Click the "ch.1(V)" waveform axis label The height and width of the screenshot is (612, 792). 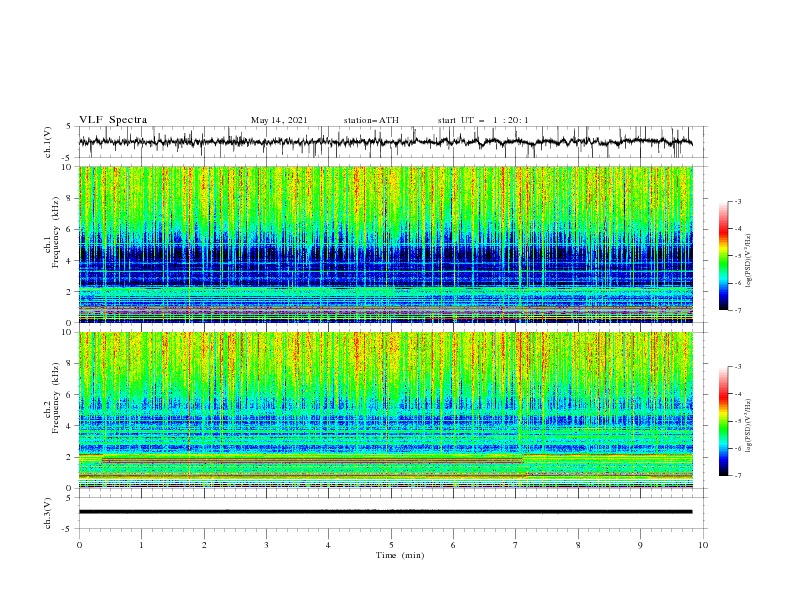(48, 142)
